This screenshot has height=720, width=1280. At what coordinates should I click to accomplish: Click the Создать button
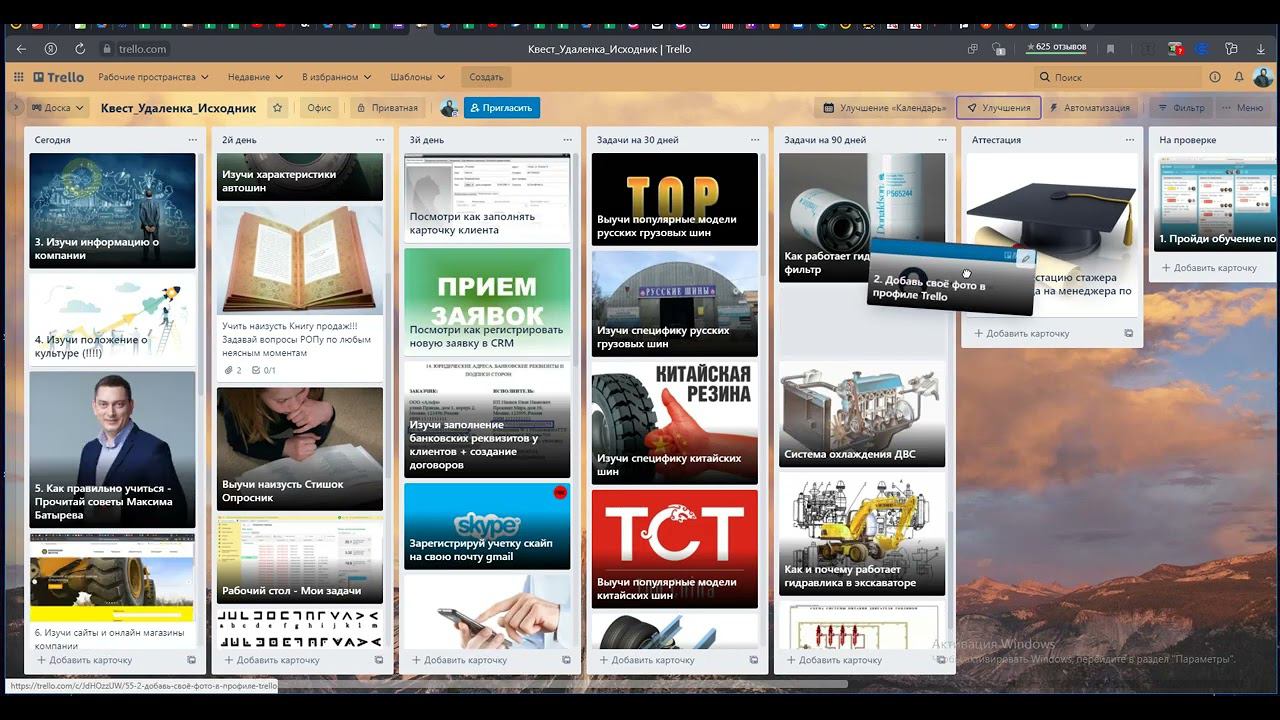tap(486, 77)
